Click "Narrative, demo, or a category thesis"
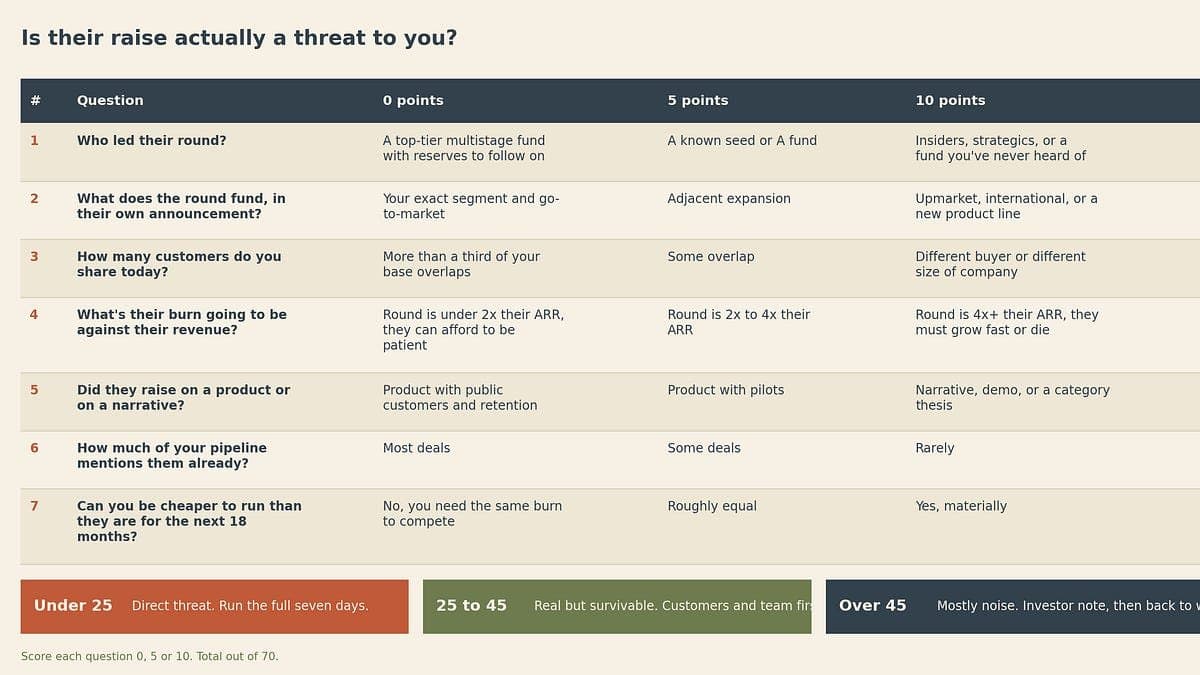This screenshot has width=1200, height=675. (x=1012, y=398)
